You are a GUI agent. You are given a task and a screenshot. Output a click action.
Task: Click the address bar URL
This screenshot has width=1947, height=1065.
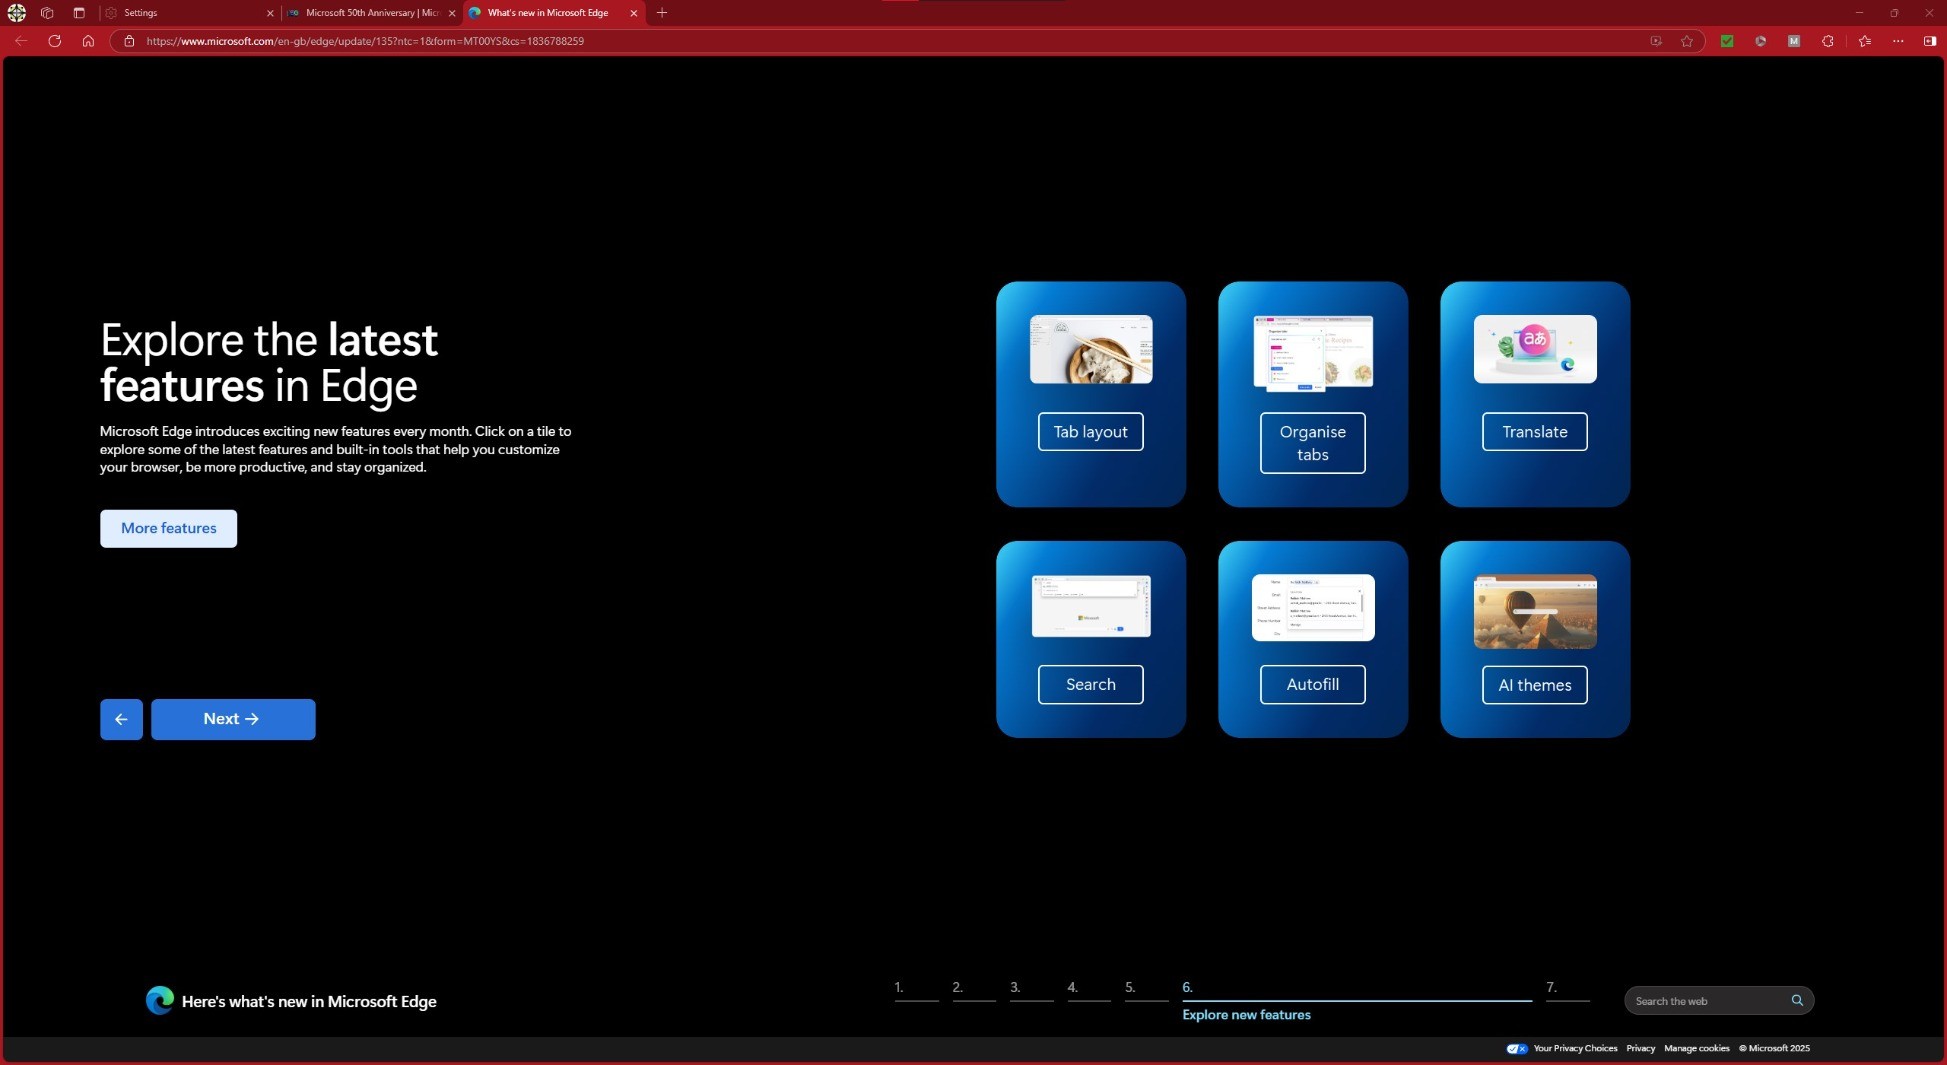(x=365, y=41)
